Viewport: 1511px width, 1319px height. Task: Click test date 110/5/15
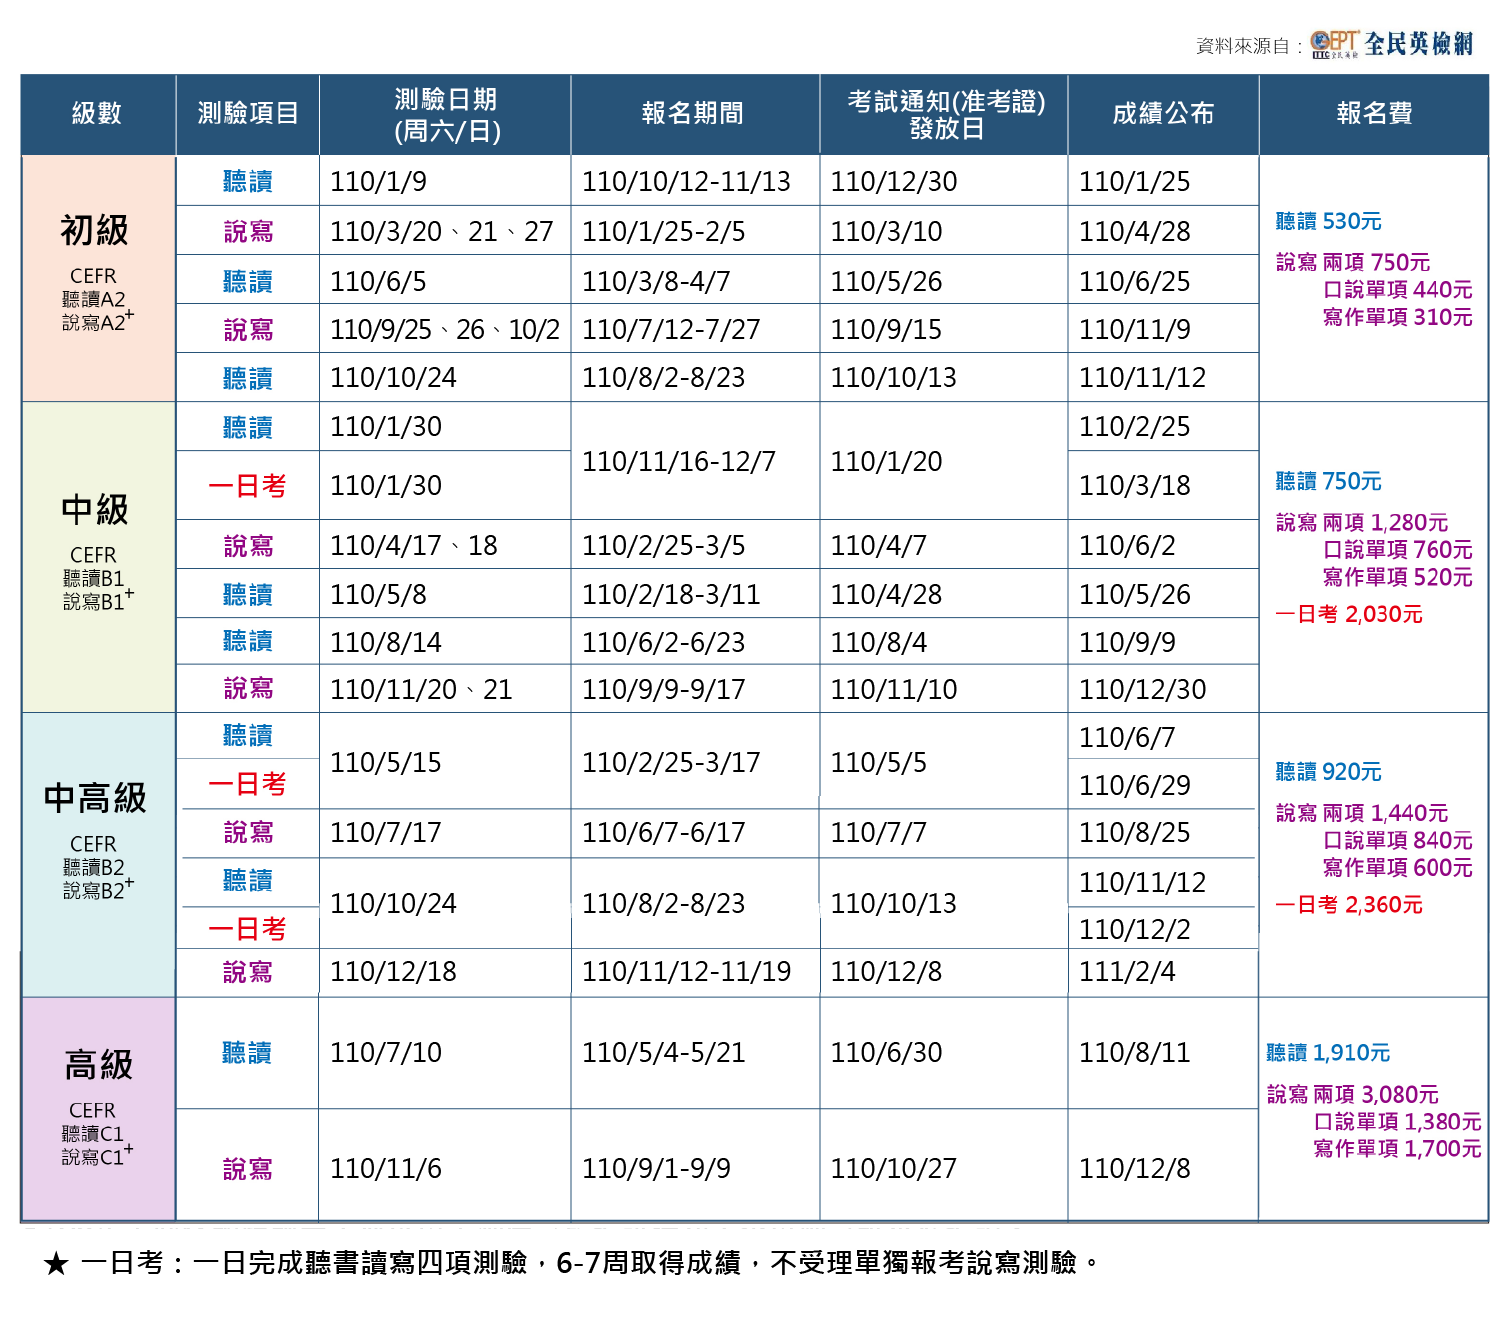(385, 763)
